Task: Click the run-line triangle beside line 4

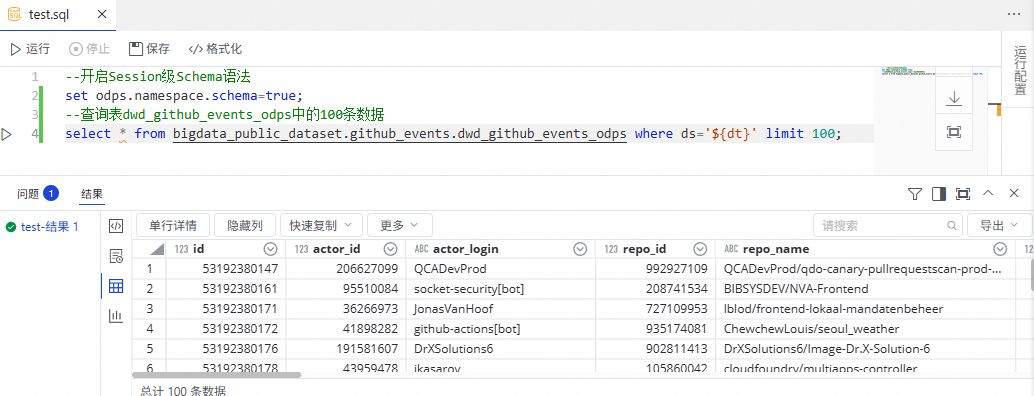Action: point(7,134)
